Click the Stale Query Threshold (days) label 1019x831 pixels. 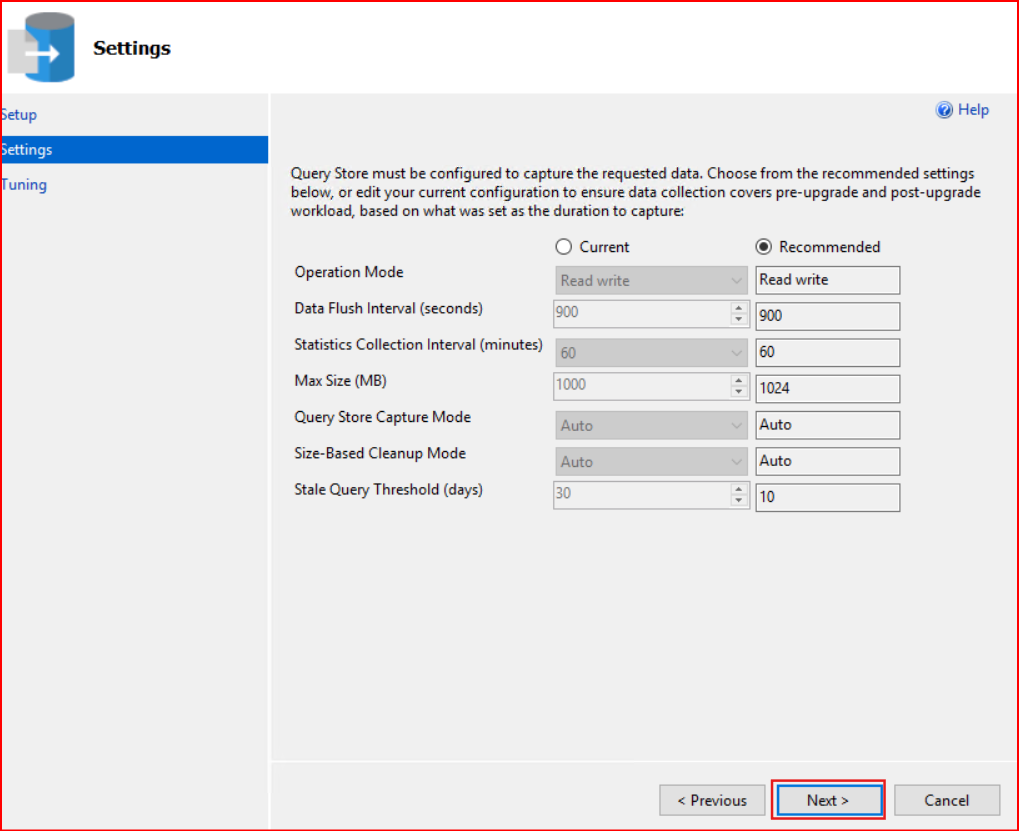(389, 490)
